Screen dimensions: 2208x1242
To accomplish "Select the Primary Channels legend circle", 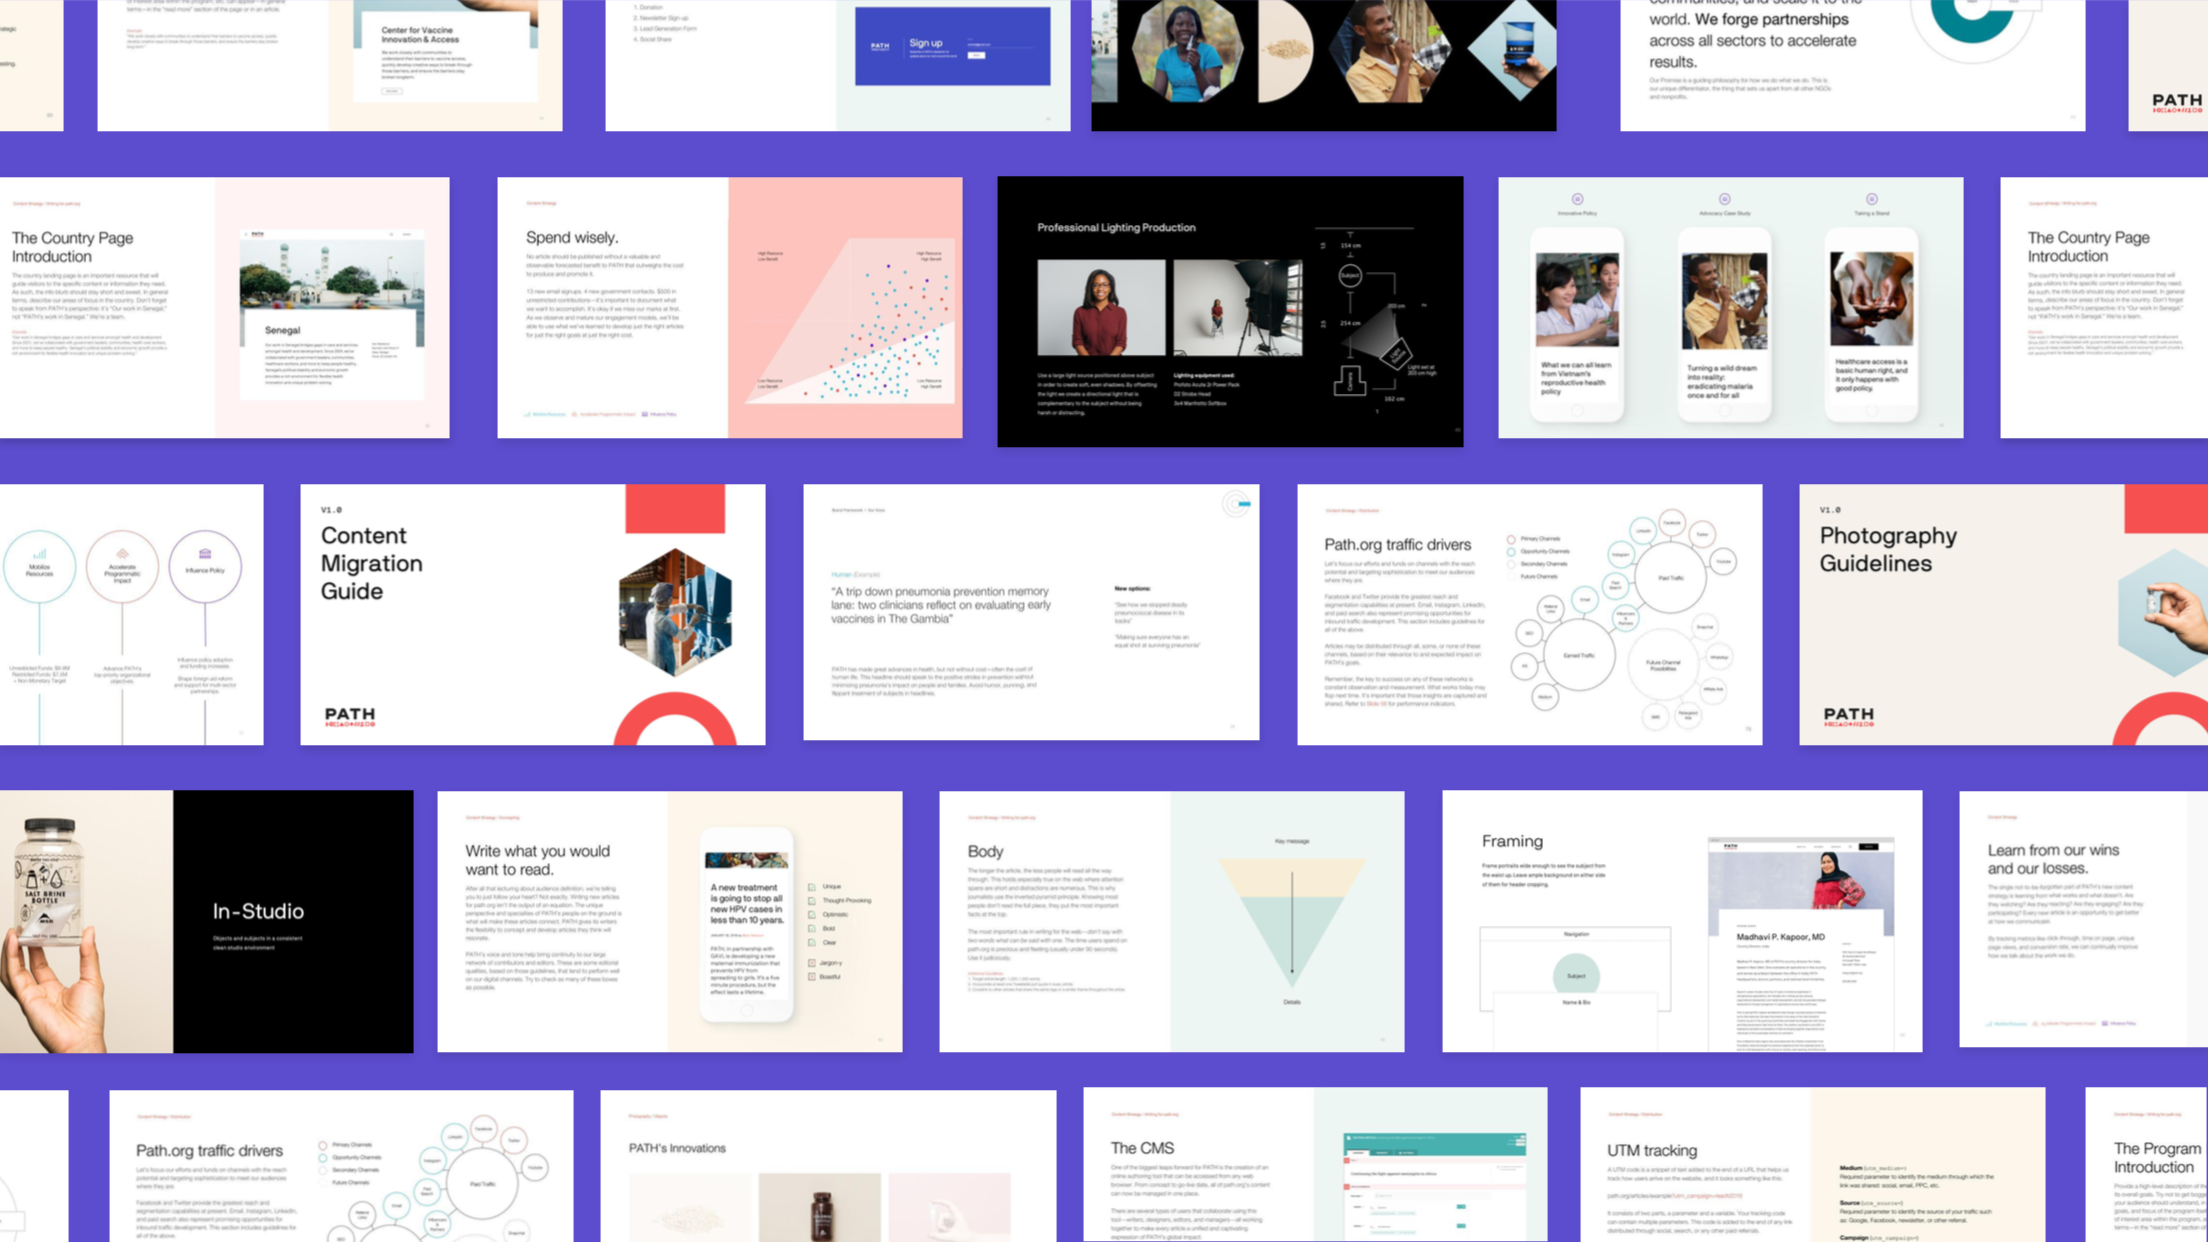I will (x=1511, y=539).
